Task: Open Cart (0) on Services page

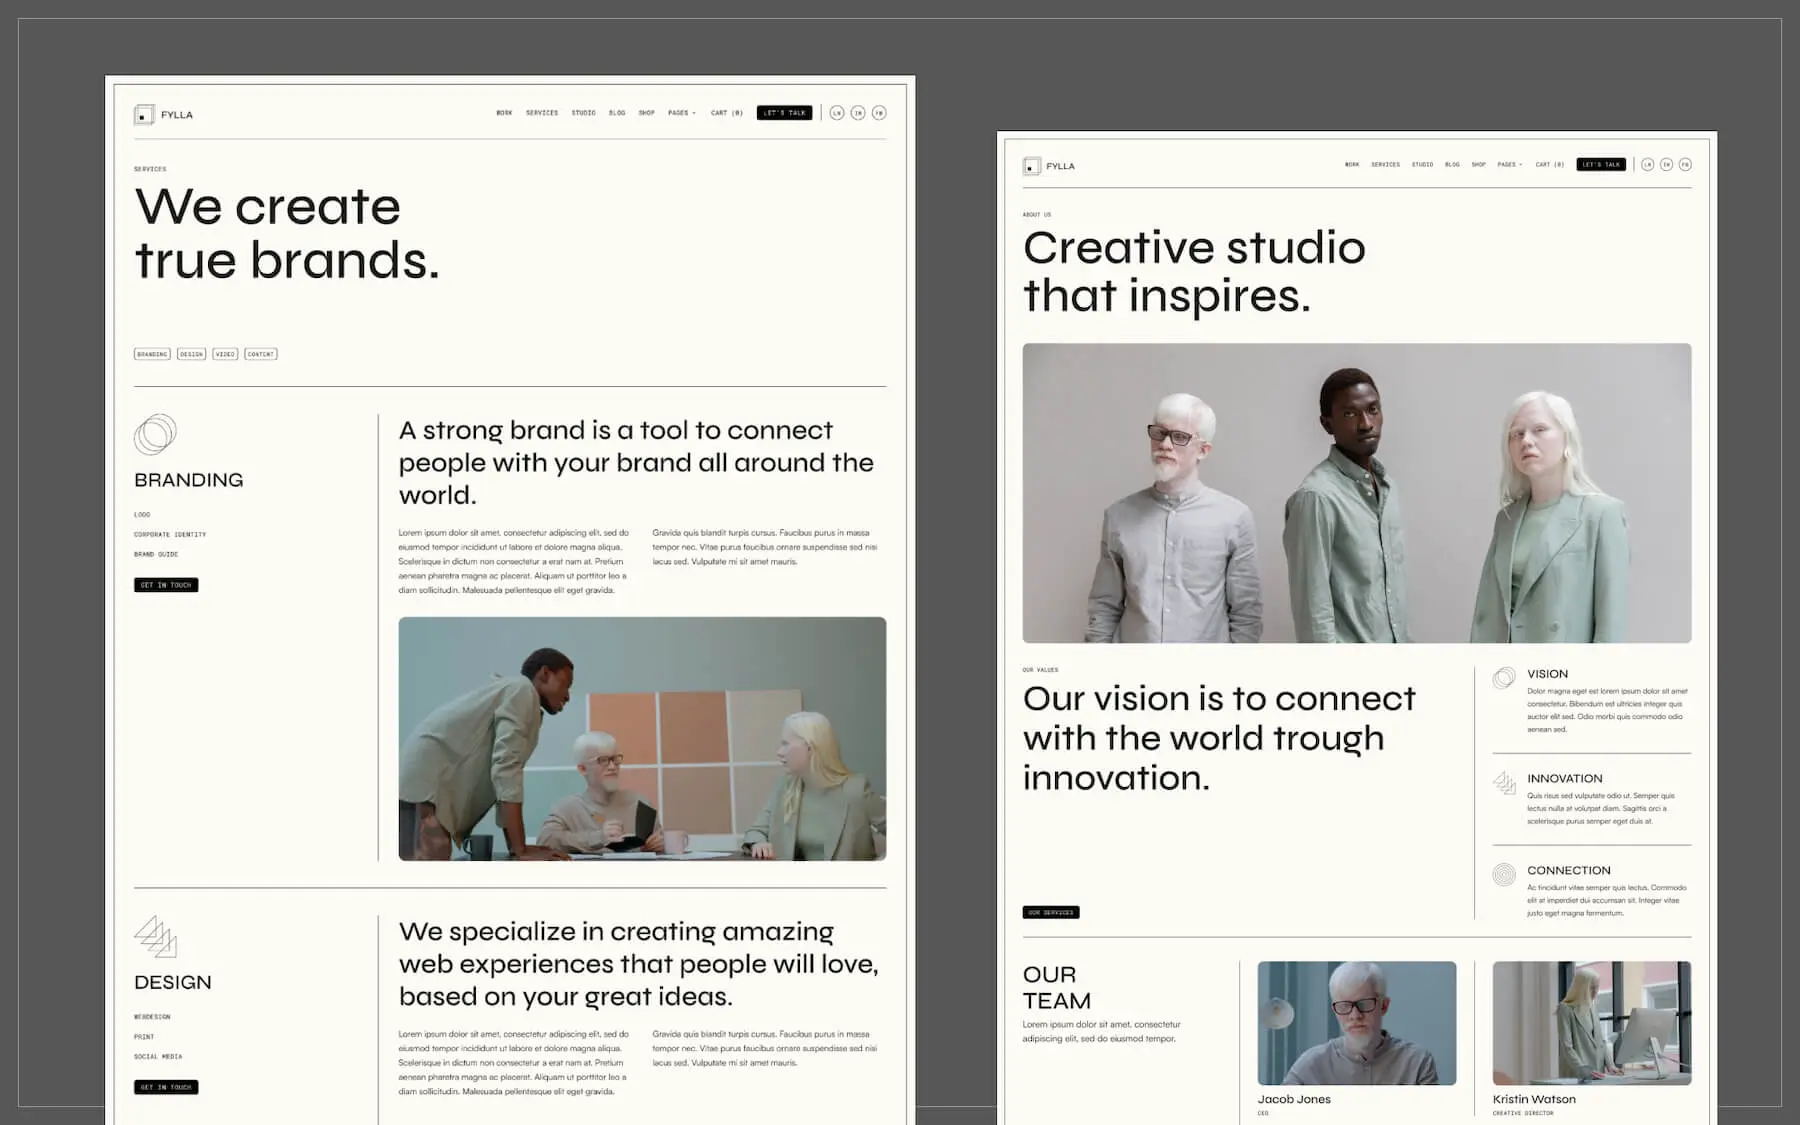Action: (727, 113)
